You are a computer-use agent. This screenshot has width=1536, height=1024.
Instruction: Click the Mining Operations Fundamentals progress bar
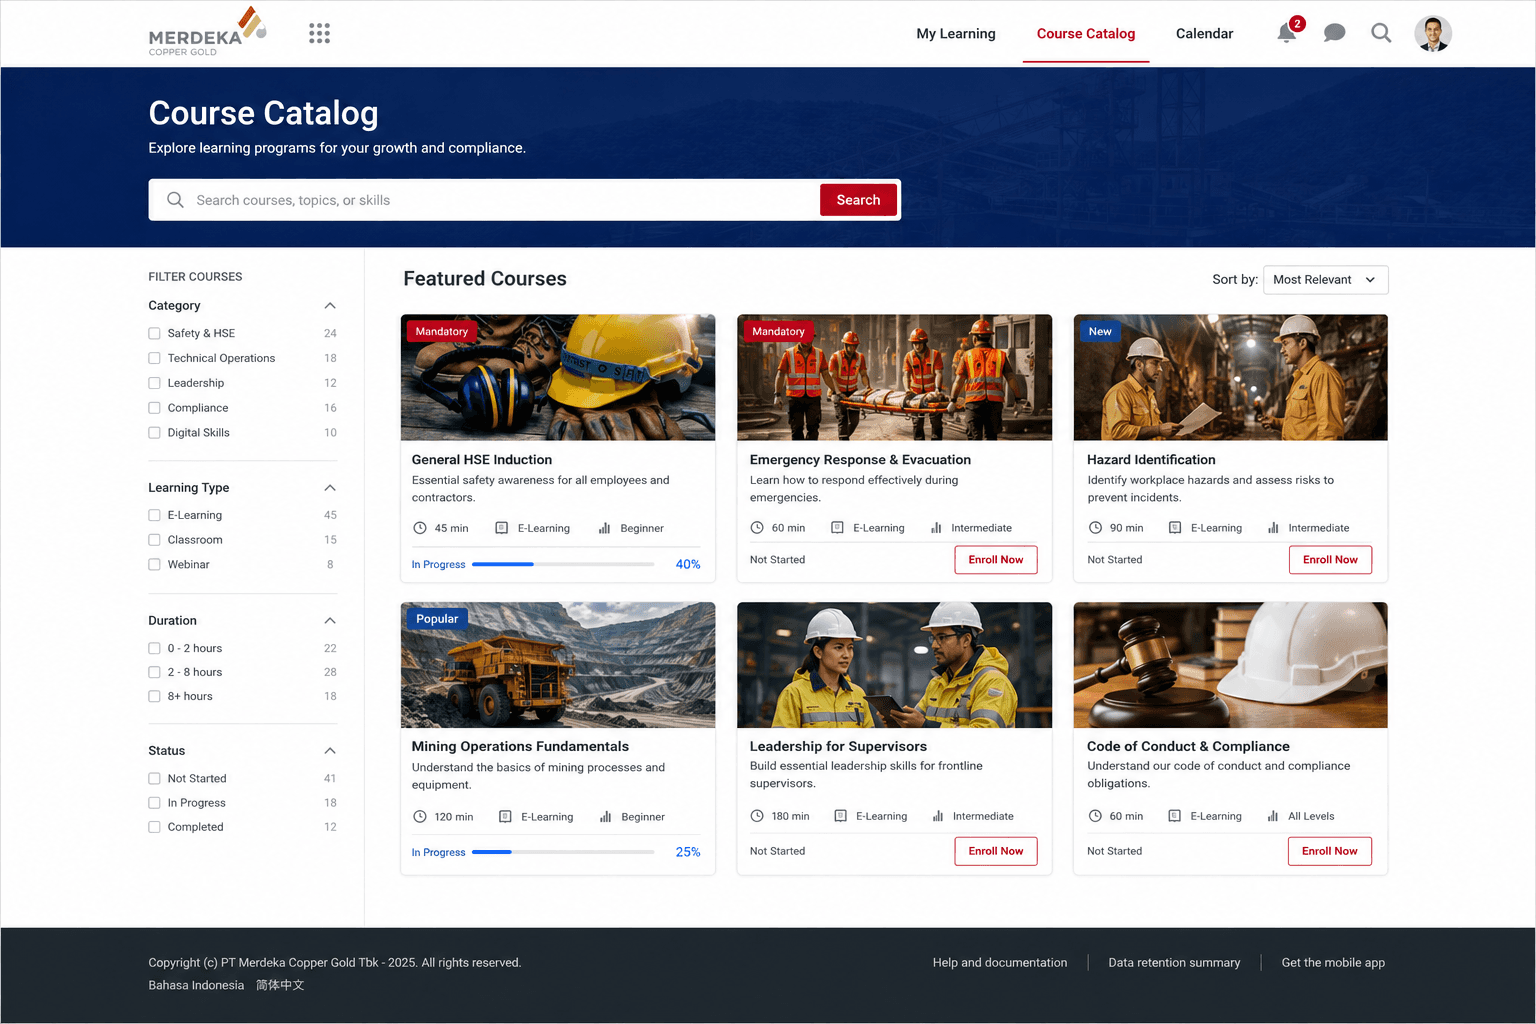pyautogui.click(x=563, y=852)
